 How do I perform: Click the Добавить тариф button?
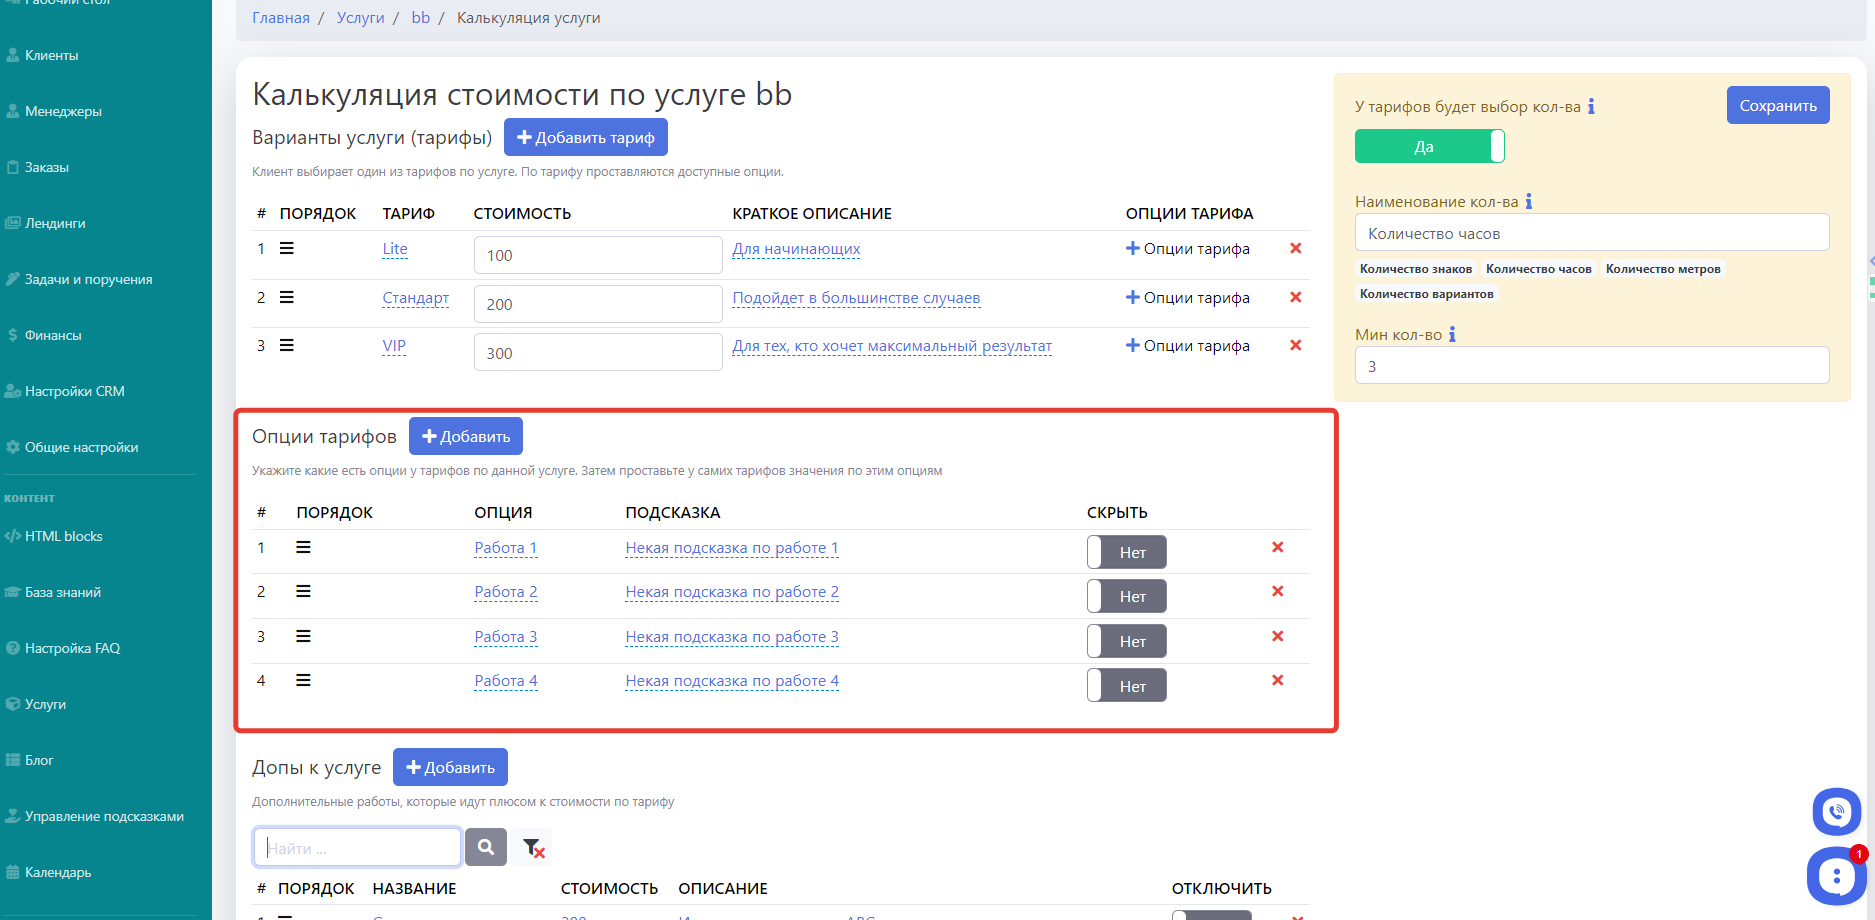pos(585,138)
